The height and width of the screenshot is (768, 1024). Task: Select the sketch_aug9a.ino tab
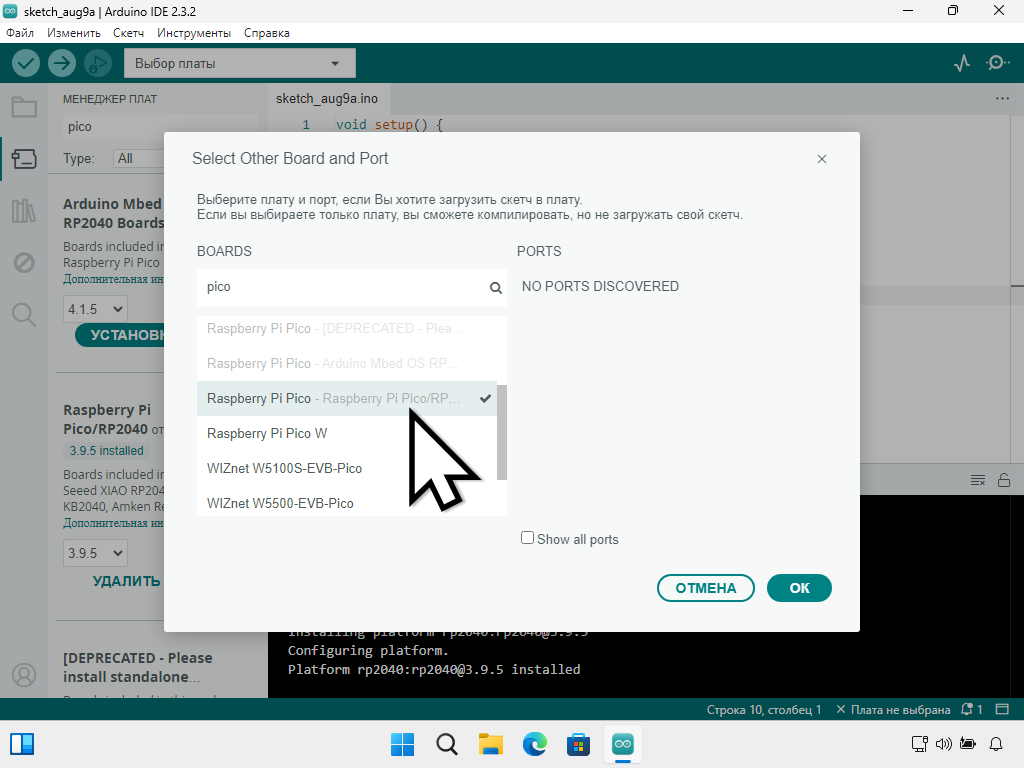point(328,99)
